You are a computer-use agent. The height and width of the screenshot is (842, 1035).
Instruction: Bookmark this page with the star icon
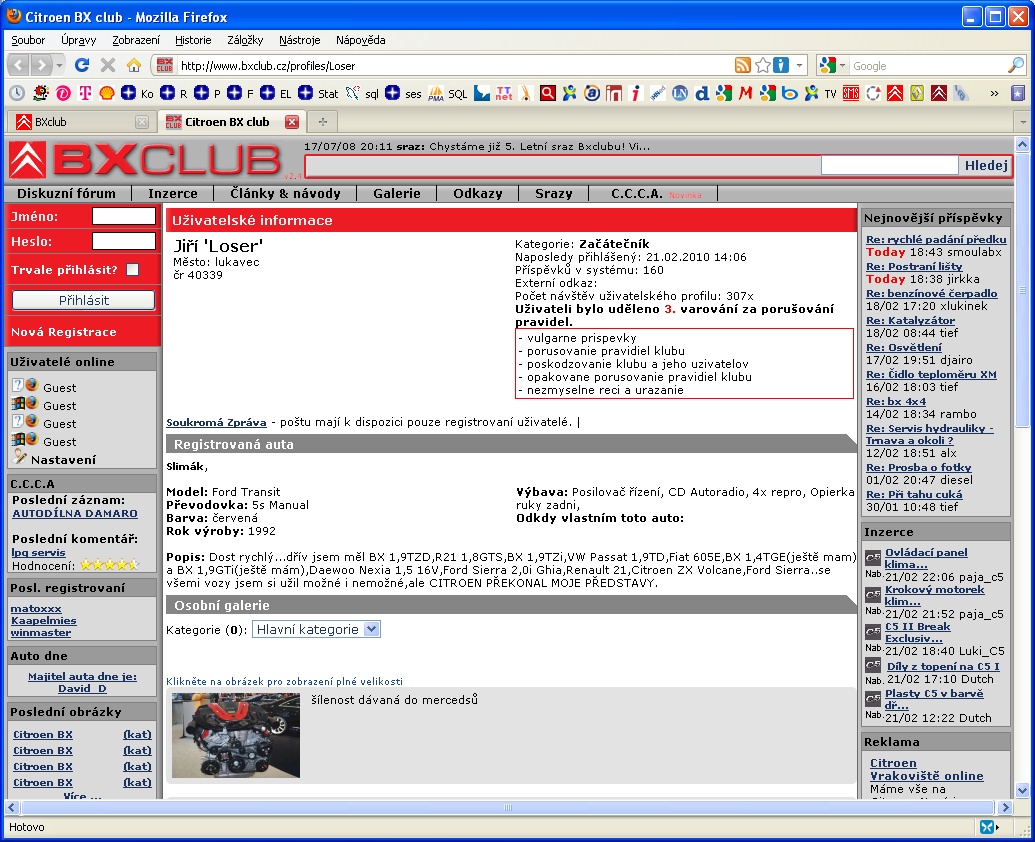[x=762, y=65]
